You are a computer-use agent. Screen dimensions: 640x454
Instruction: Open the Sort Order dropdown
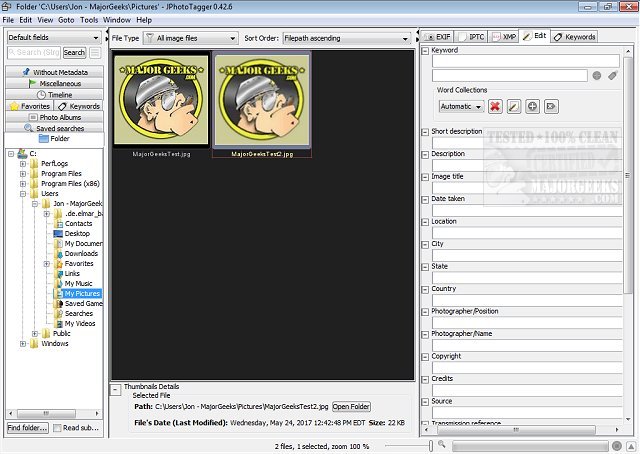pyautogui.click(x=345, y=38)
